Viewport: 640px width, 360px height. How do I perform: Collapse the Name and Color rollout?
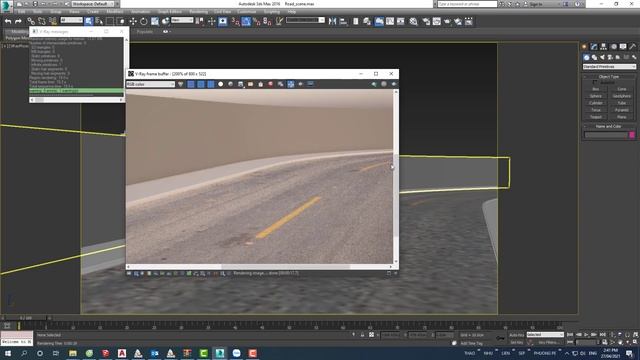(609, 126)
